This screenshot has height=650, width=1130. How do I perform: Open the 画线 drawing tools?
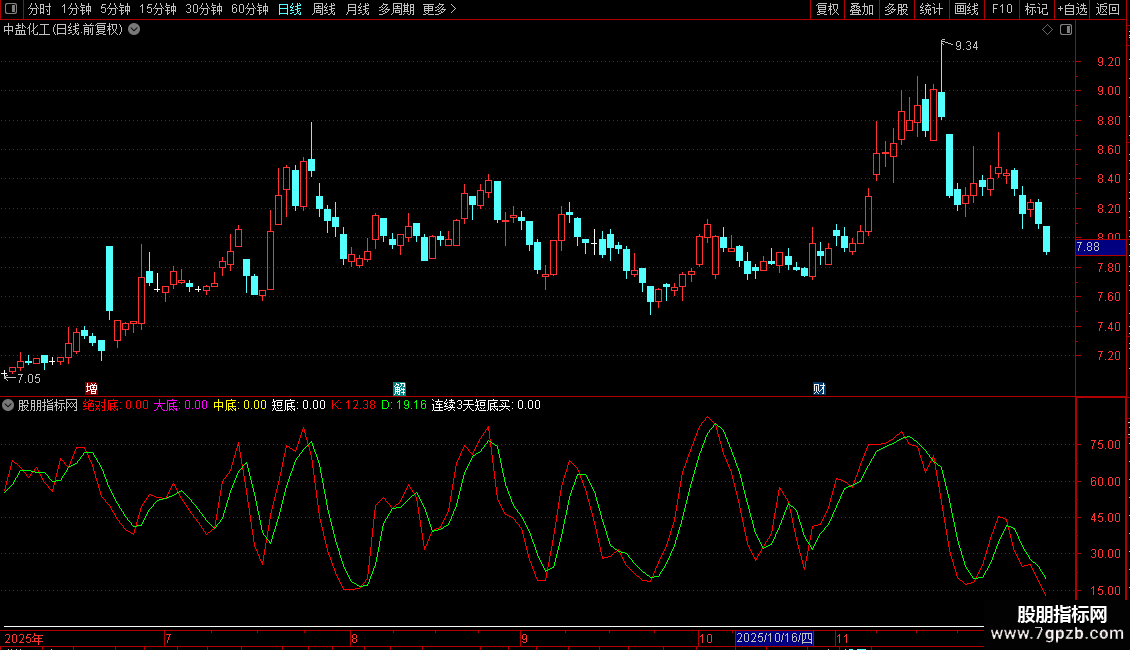tap(966, 9)
